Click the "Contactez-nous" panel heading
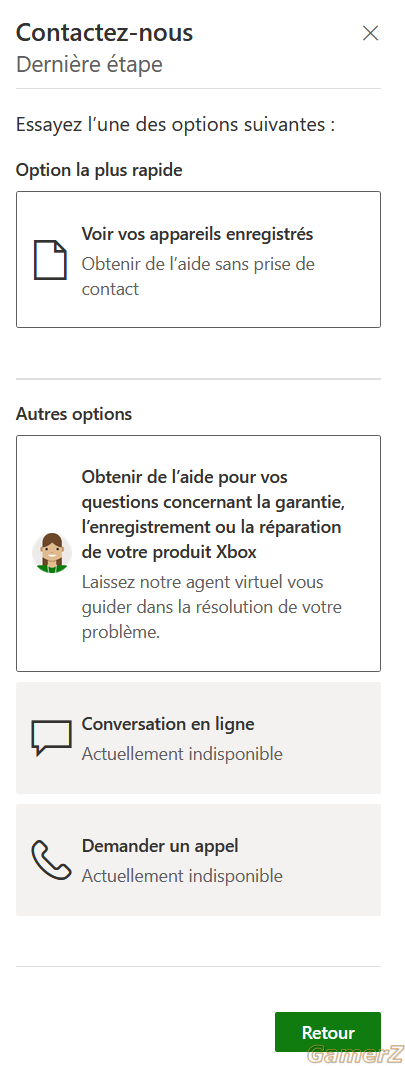 (x=105, y=32)
